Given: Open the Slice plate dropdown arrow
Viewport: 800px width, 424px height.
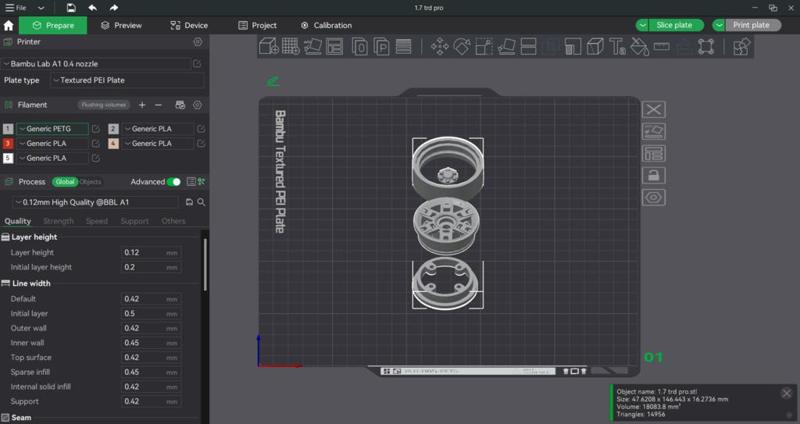Looking at the screenshot, I should point(642,25).
